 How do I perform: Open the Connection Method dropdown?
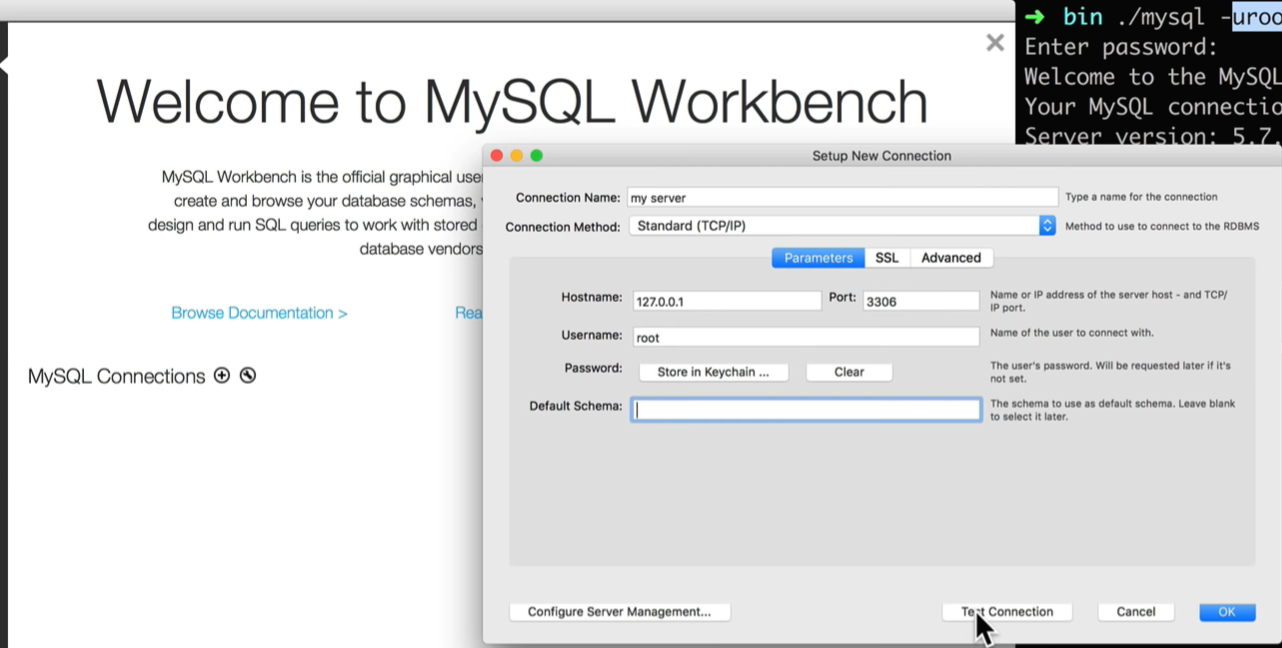842,226
